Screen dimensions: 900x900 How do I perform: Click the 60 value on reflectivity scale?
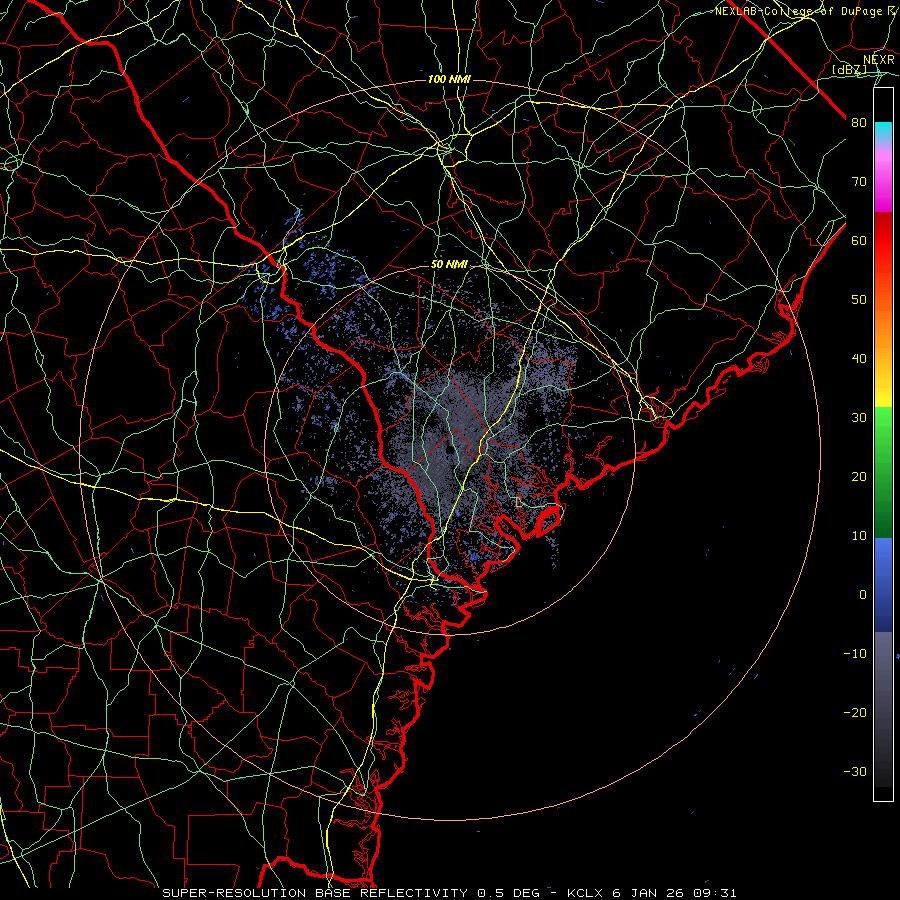tap(859, 241)
